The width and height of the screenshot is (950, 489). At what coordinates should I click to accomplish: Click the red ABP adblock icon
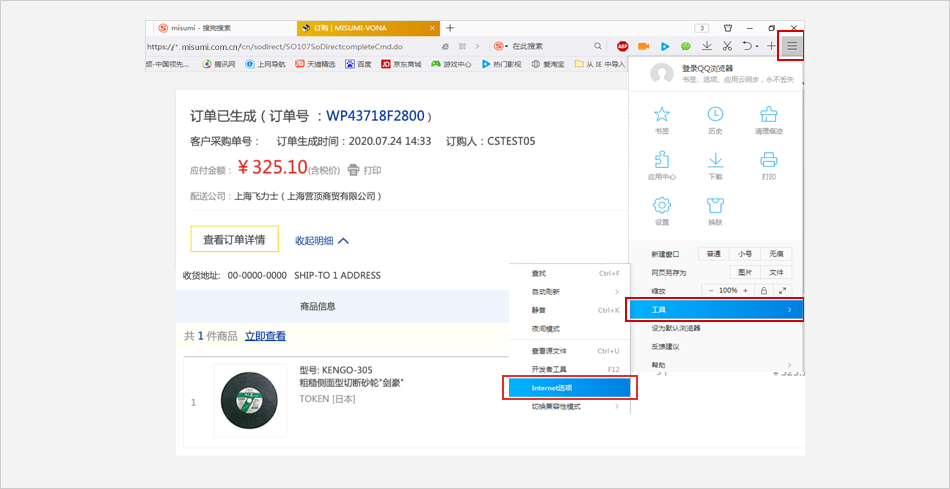(622, 46)
